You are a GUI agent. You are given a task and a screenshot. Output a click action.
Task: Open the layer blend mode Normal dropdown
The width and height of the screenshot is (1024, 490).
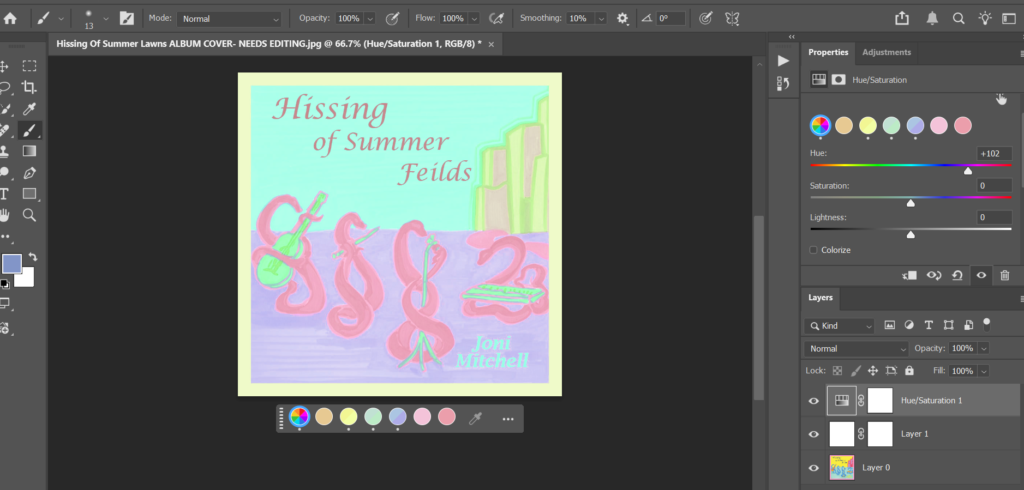[x=856, y=348]
